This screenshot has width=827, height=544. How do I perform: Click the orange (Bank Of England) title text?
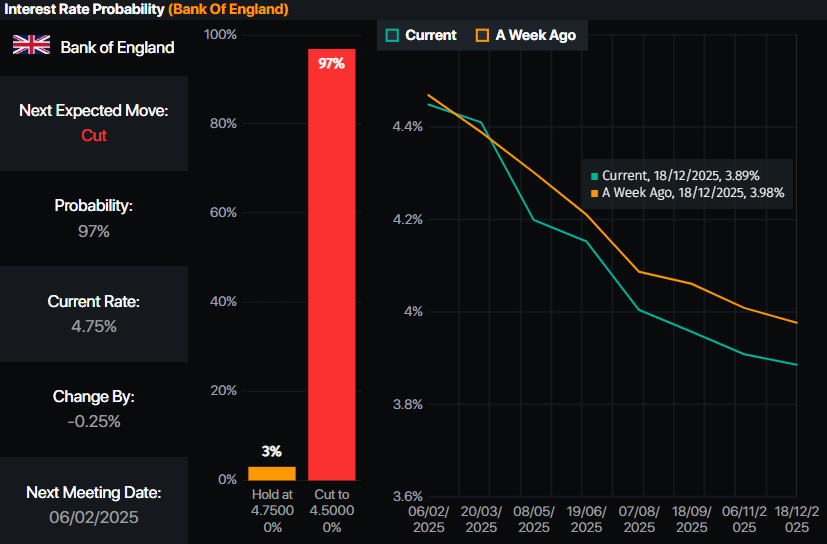pyautogui.click(x=229, y=9)
